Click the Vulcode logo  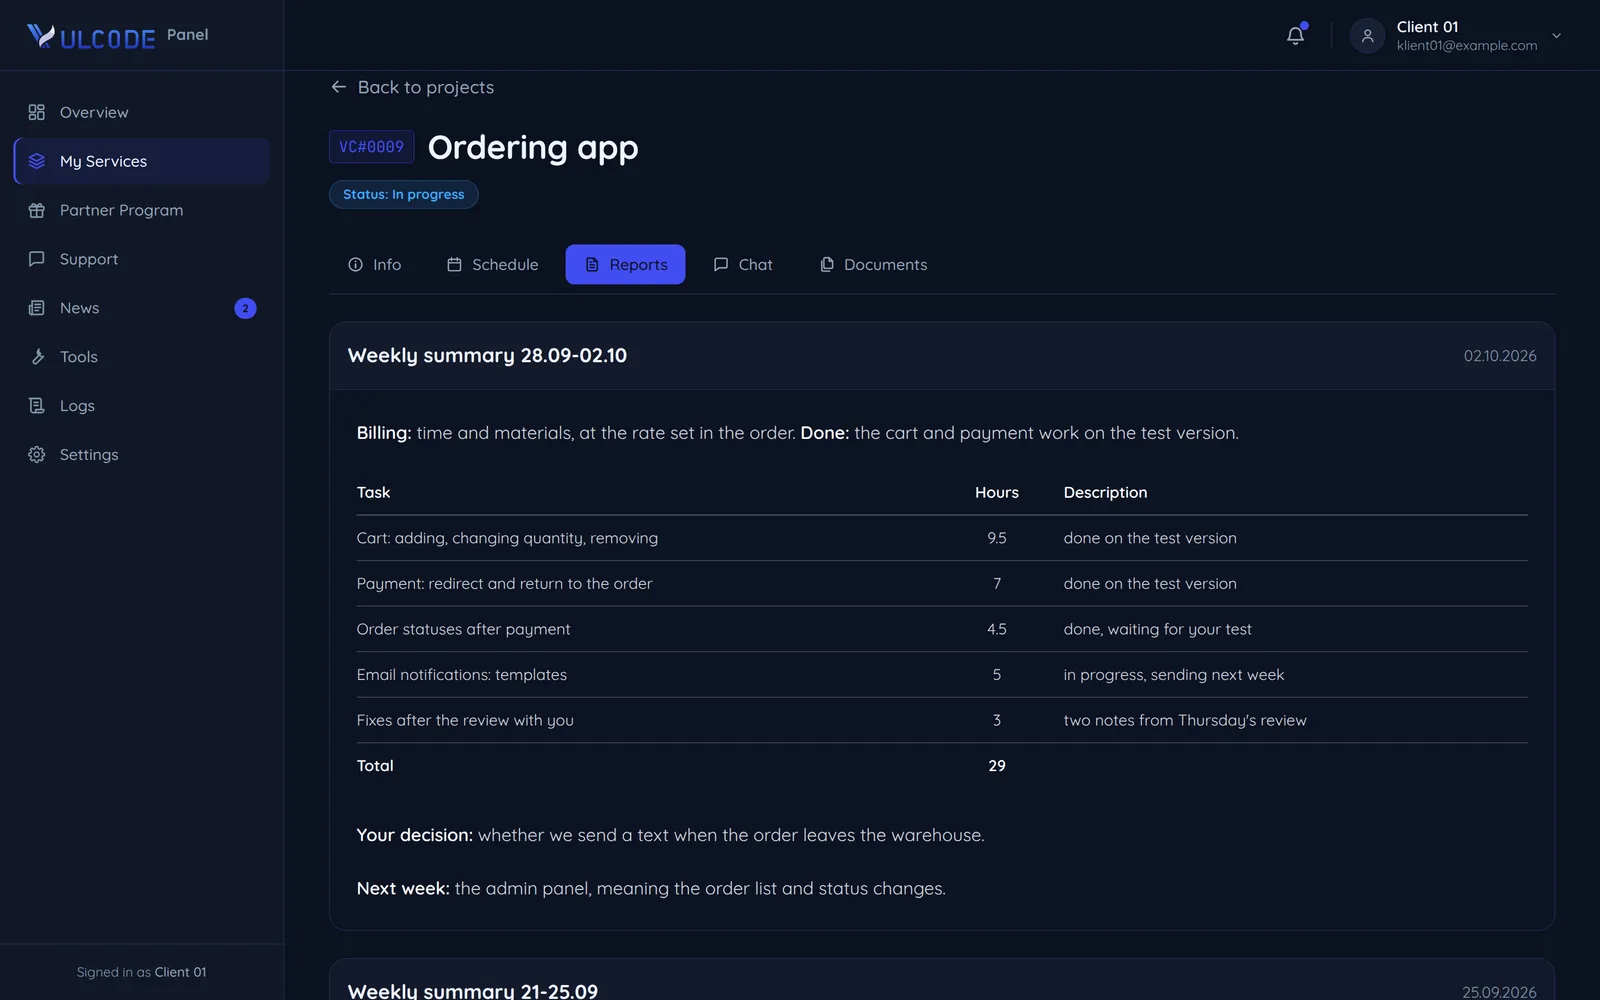pos(91,37)
